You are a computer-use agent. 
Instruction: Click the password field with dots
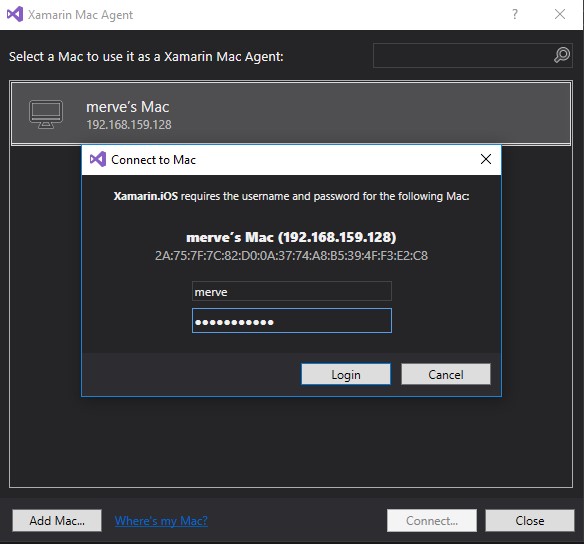coord(292,321)
